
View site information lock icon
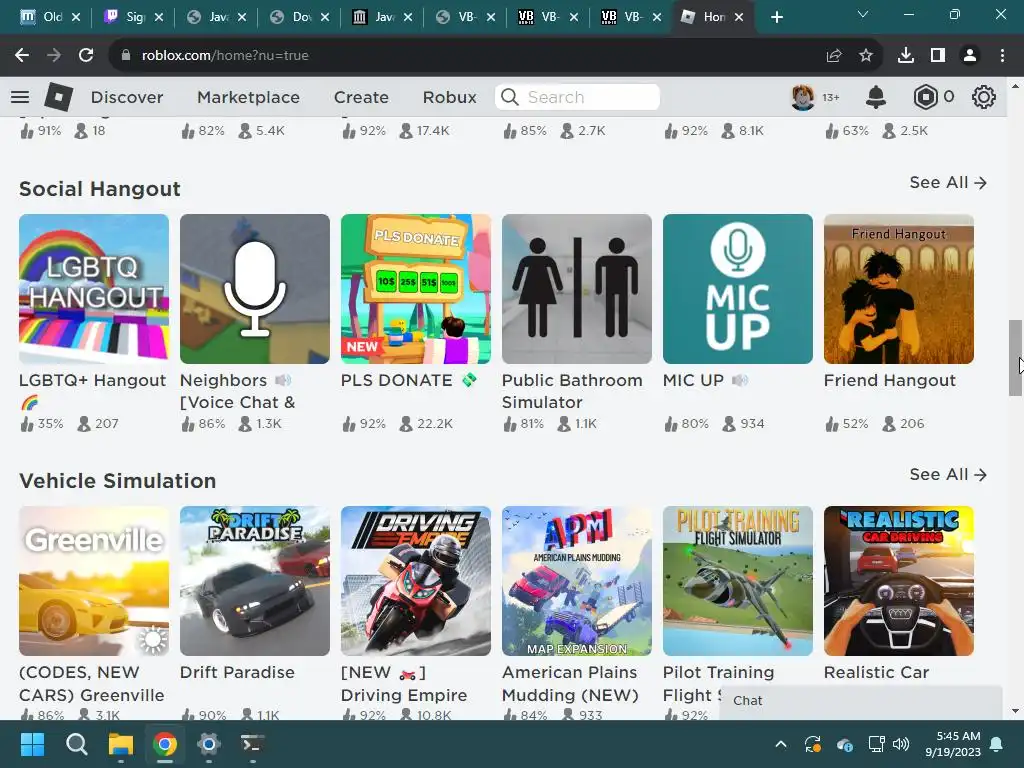click(126, 56)
